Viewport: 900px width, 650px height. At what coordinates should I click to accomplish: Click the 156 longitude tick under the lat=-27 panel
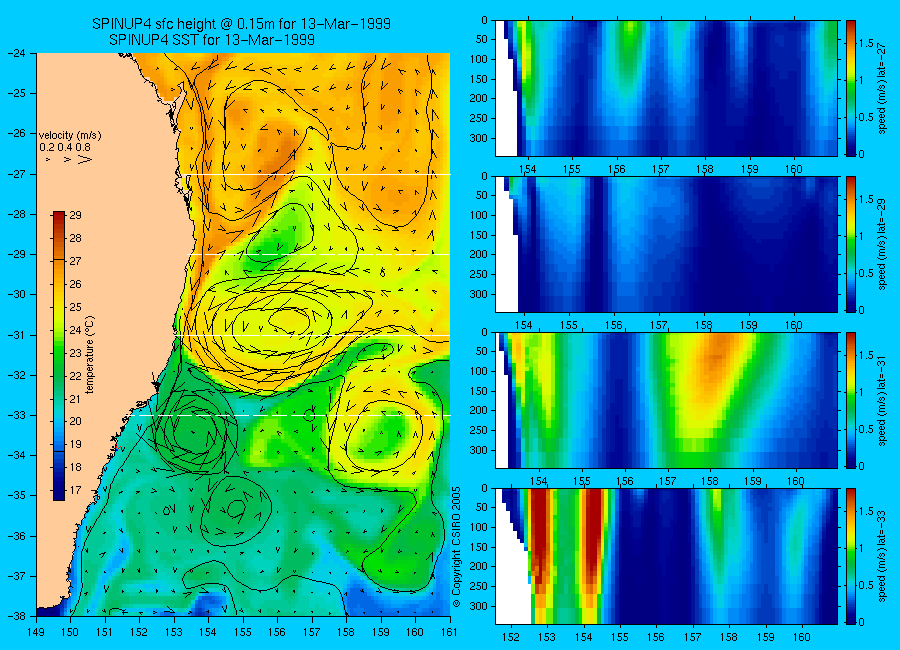616,169
